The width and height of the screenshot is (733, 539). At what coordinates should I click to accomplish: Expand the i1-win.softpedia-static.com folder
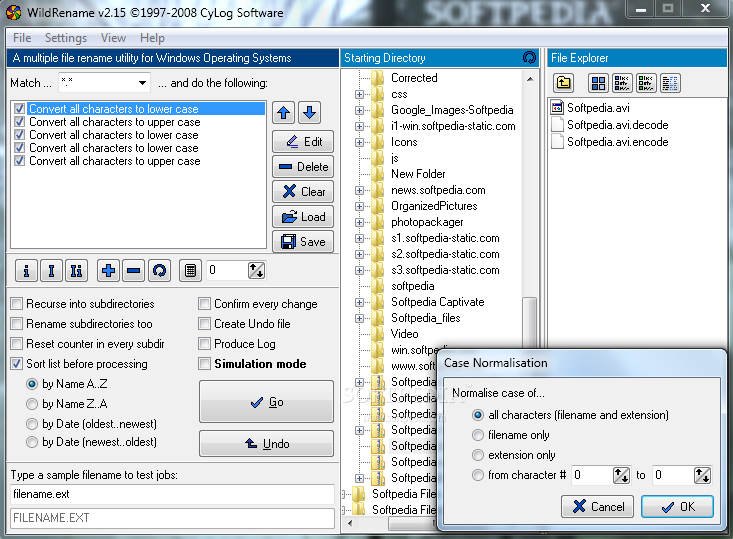click(359, 126)
